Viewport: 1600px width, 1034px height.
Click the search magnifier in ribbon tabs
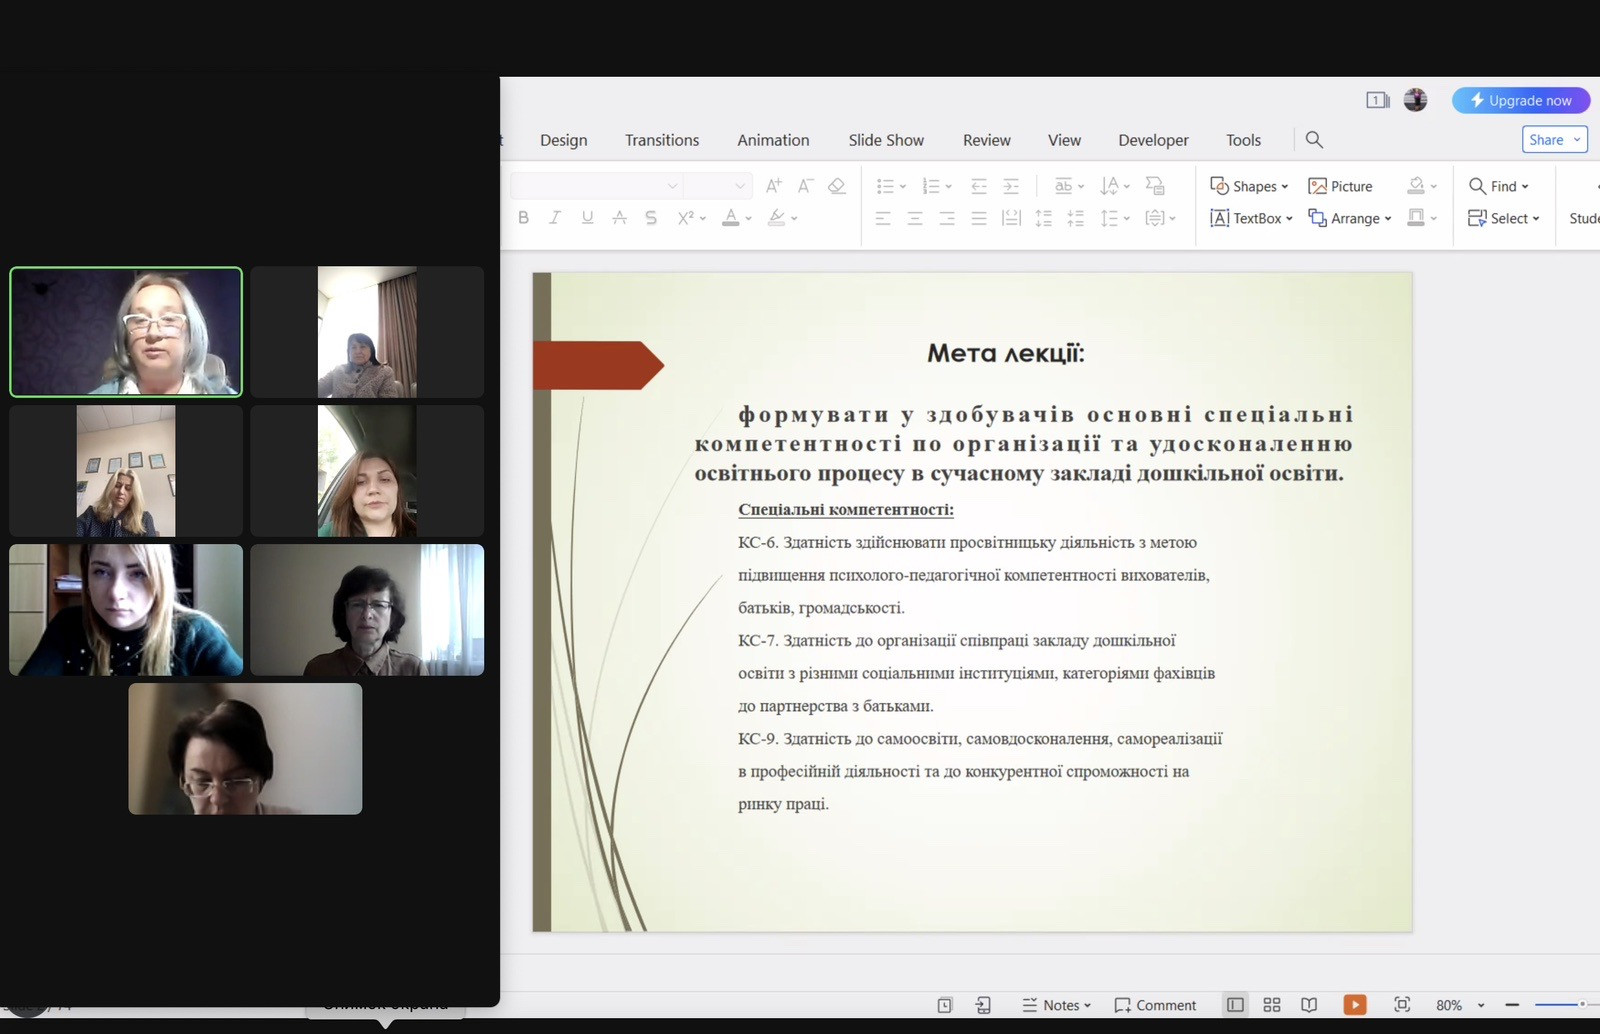[x=1314, y=140]
